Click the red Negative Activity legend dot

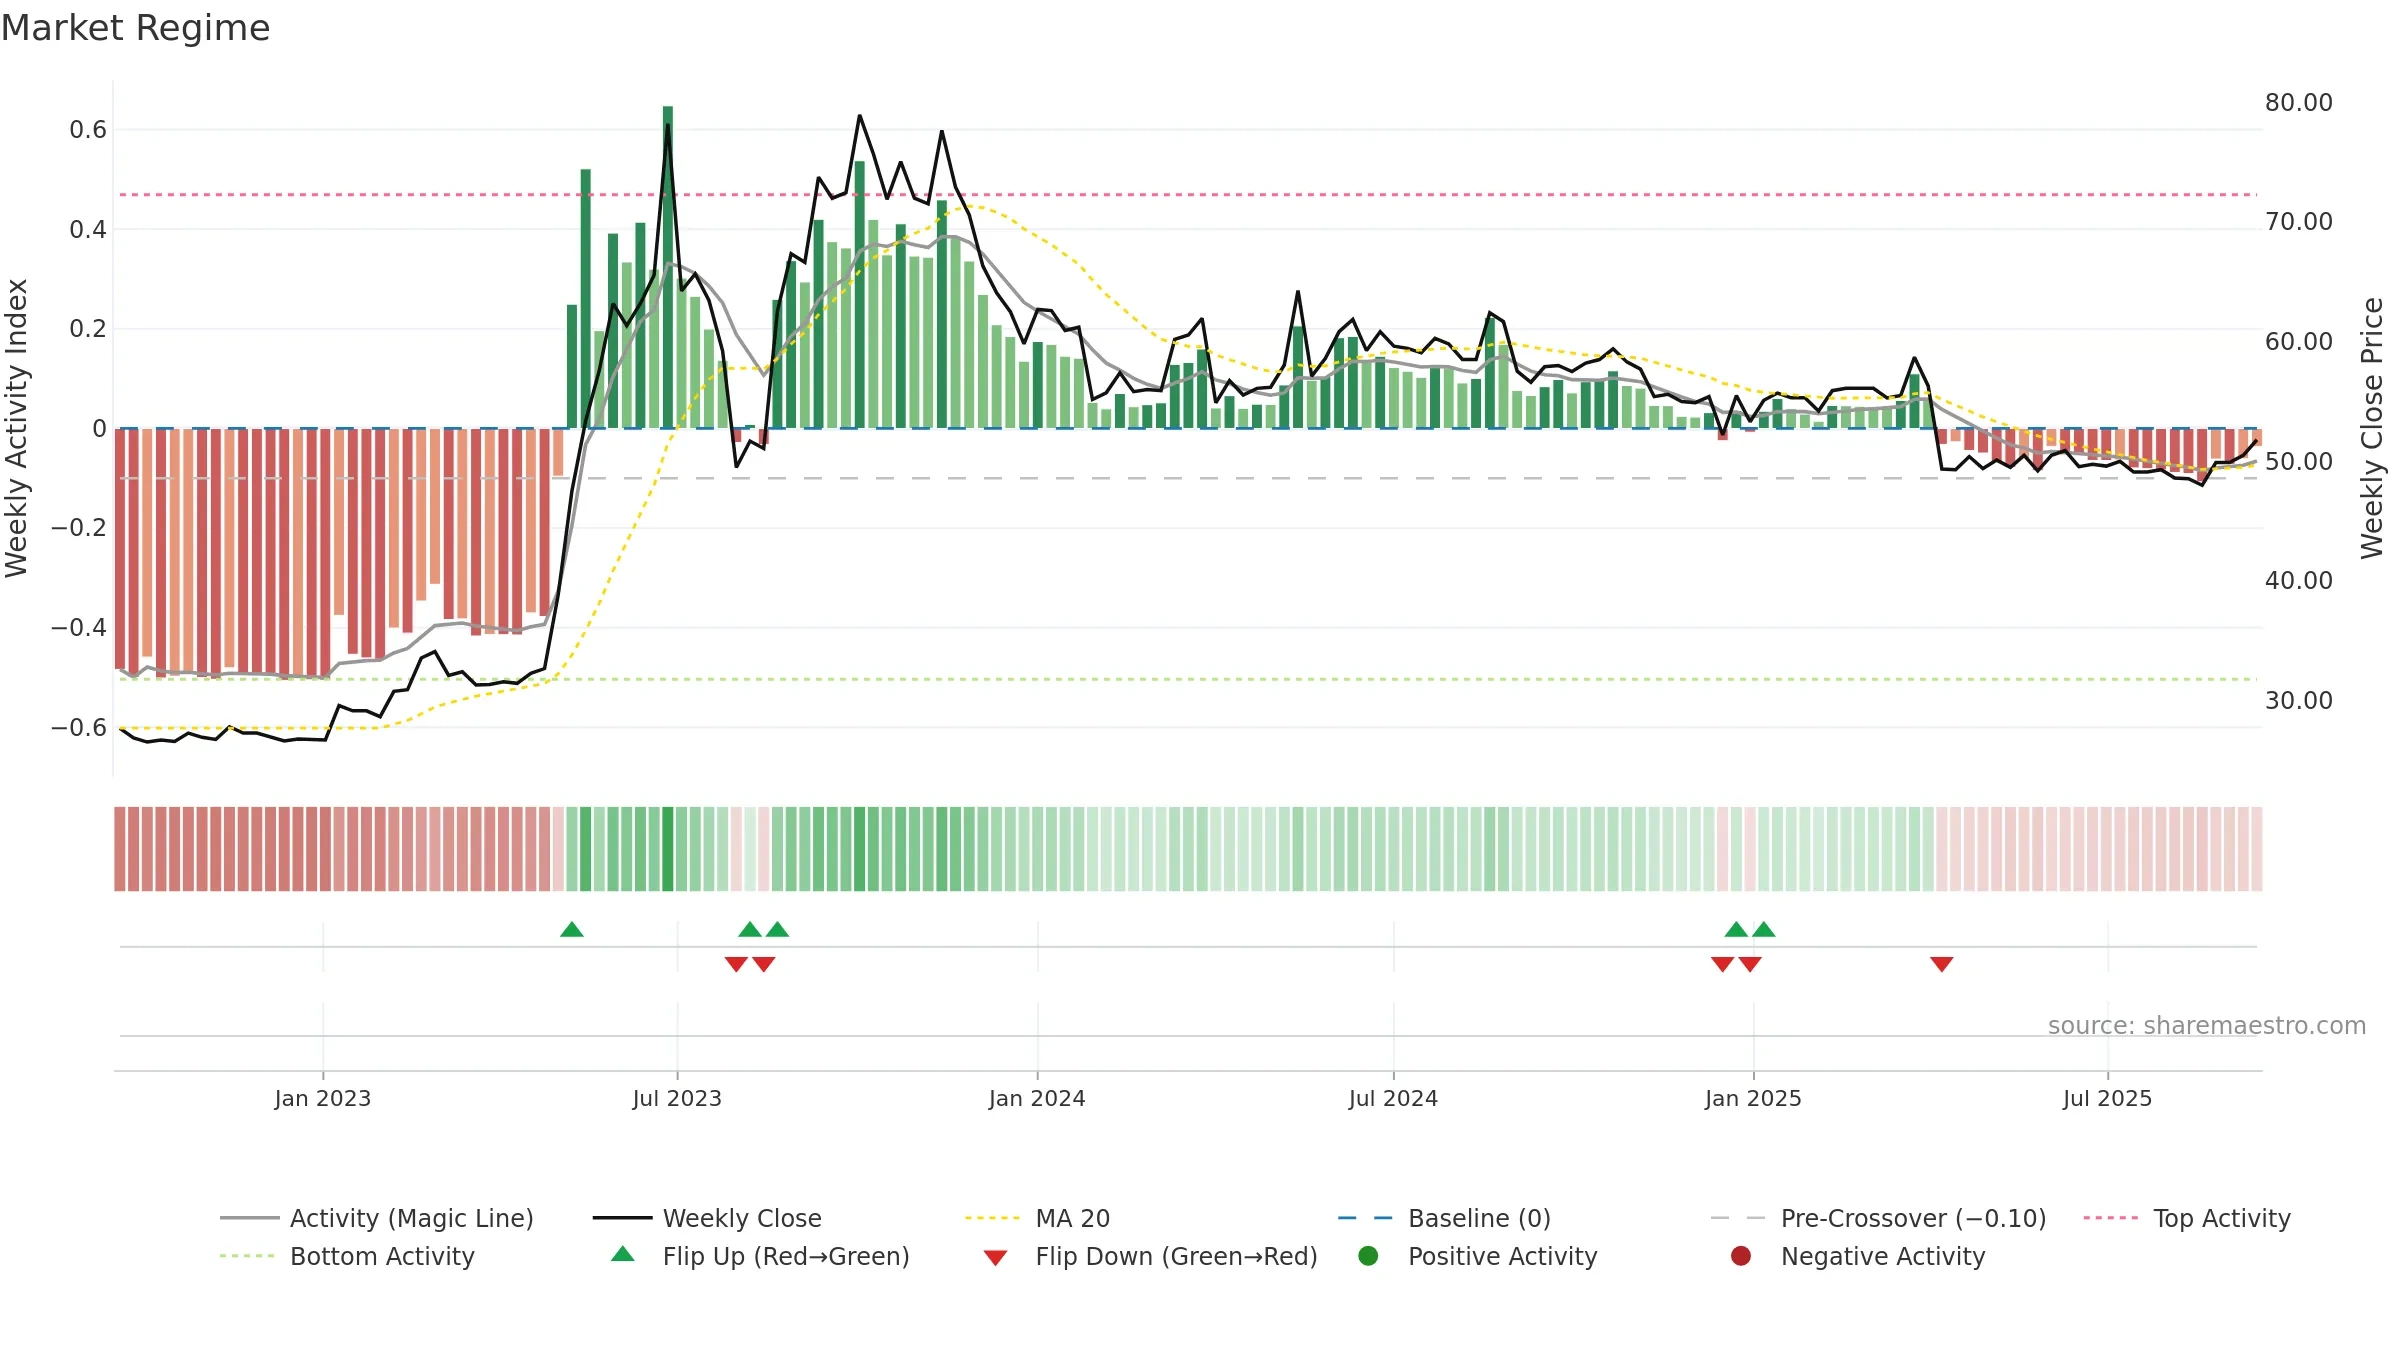pos(1741,1256)
